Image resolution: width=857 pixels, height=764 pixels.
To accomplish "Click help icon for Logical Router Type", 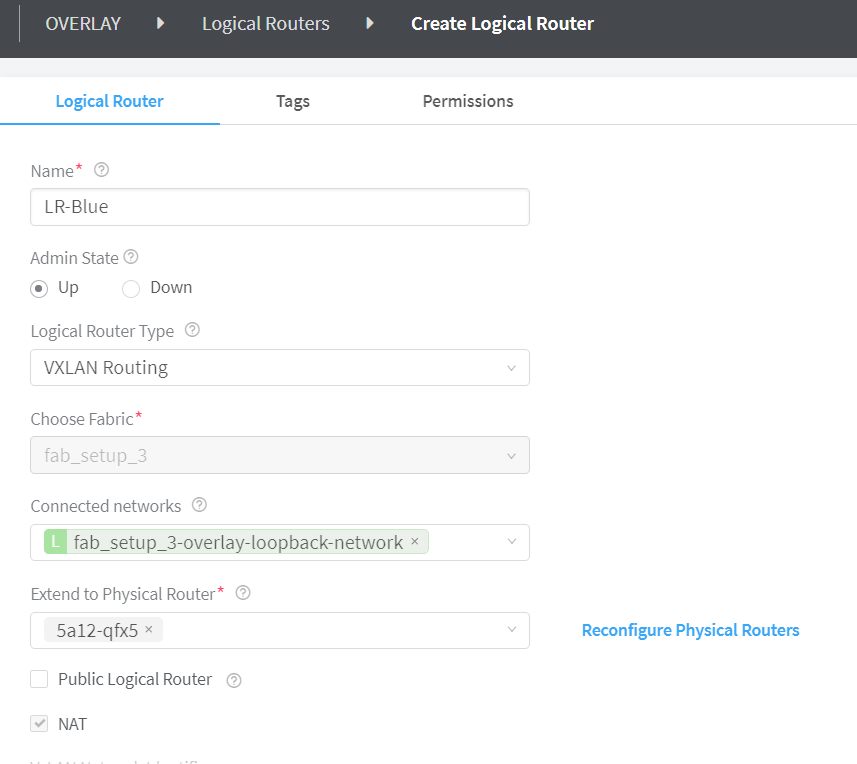I will pos(192,330).
